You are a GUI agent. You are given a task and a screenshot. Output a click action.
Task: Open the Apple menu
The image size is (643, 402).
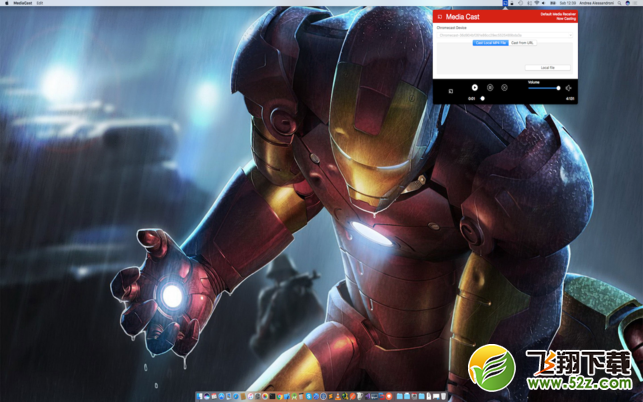click(x=6, y=3)
